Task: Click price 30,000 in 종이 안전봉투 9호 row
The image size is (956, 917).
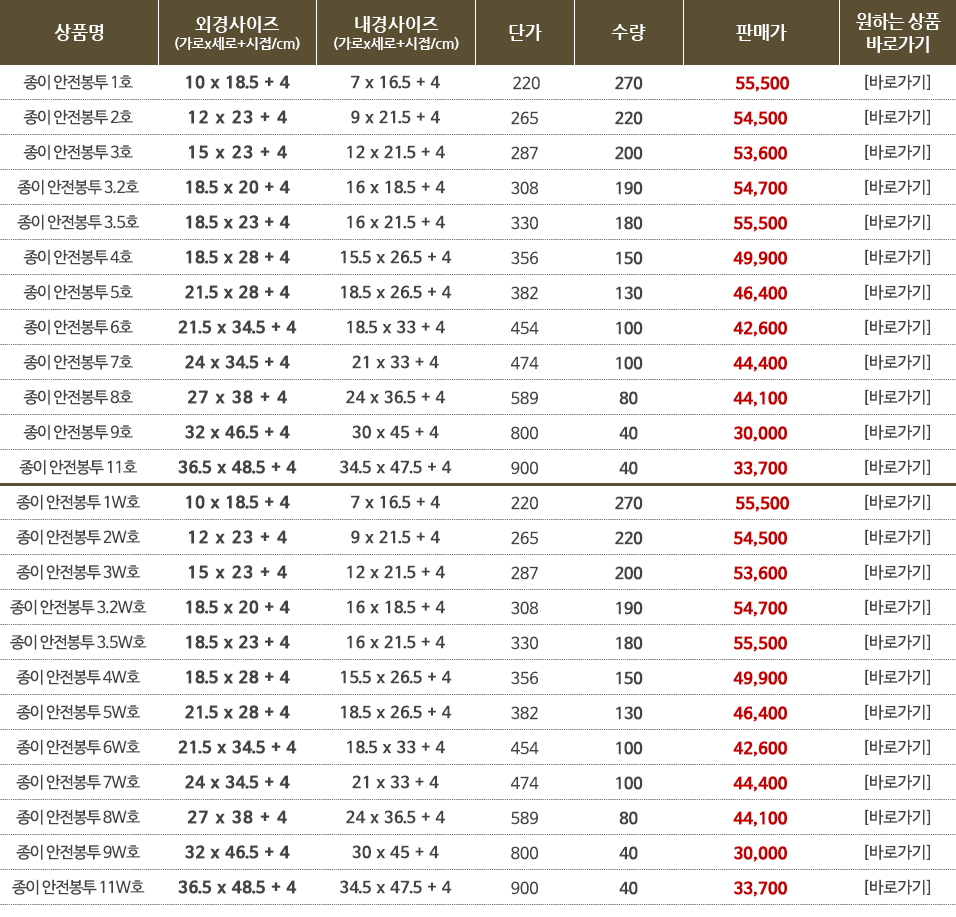Action: click(x=760, y=433)
